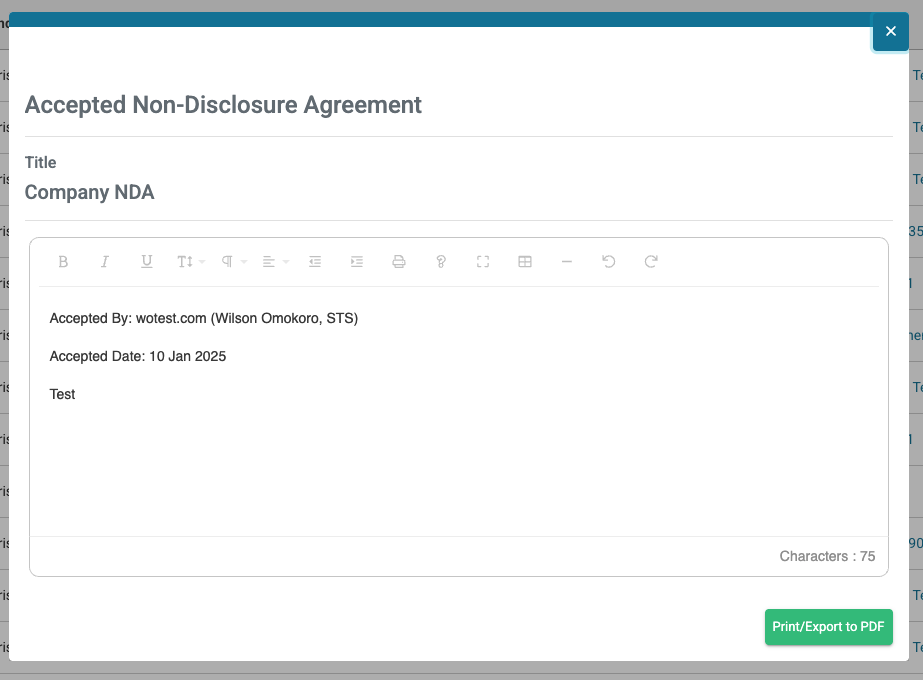Toggle underline formatting
This screenshot has width=923, height=680.
click(x=147, y=261)
